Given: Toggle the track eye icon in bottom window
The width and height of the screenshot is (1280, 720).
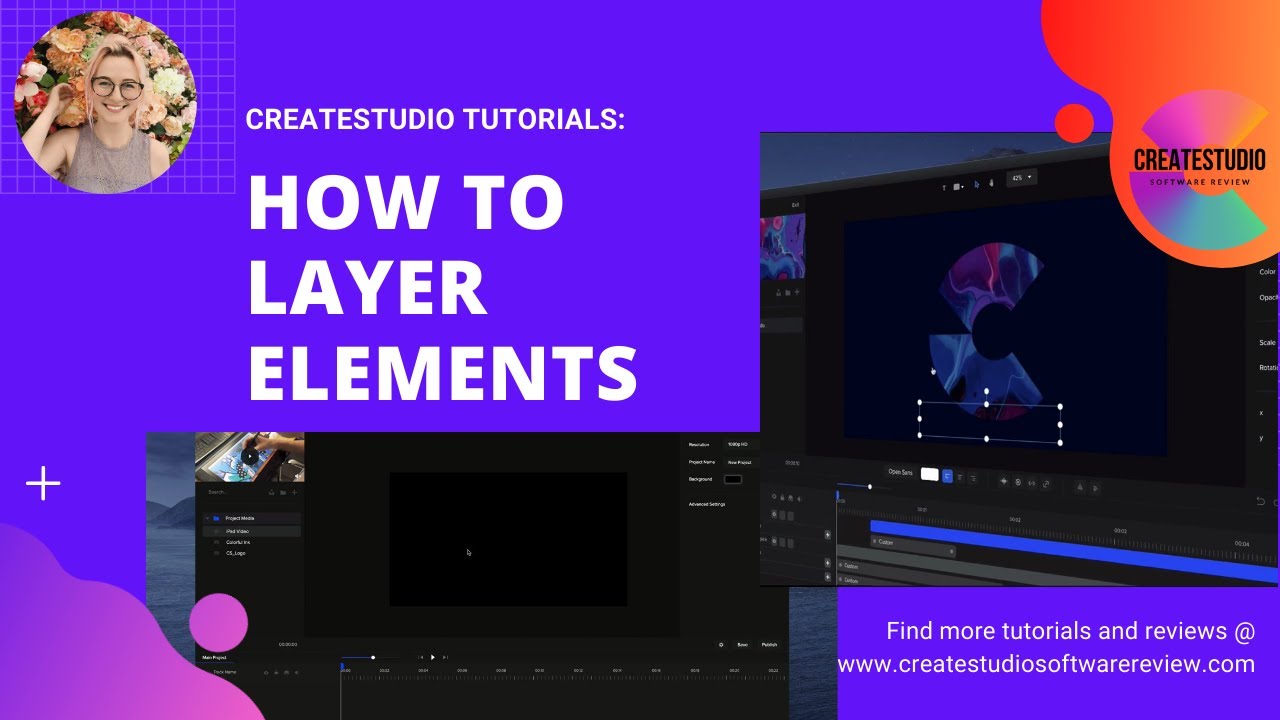Looking at the screenshot, I should tap(266, 672).
